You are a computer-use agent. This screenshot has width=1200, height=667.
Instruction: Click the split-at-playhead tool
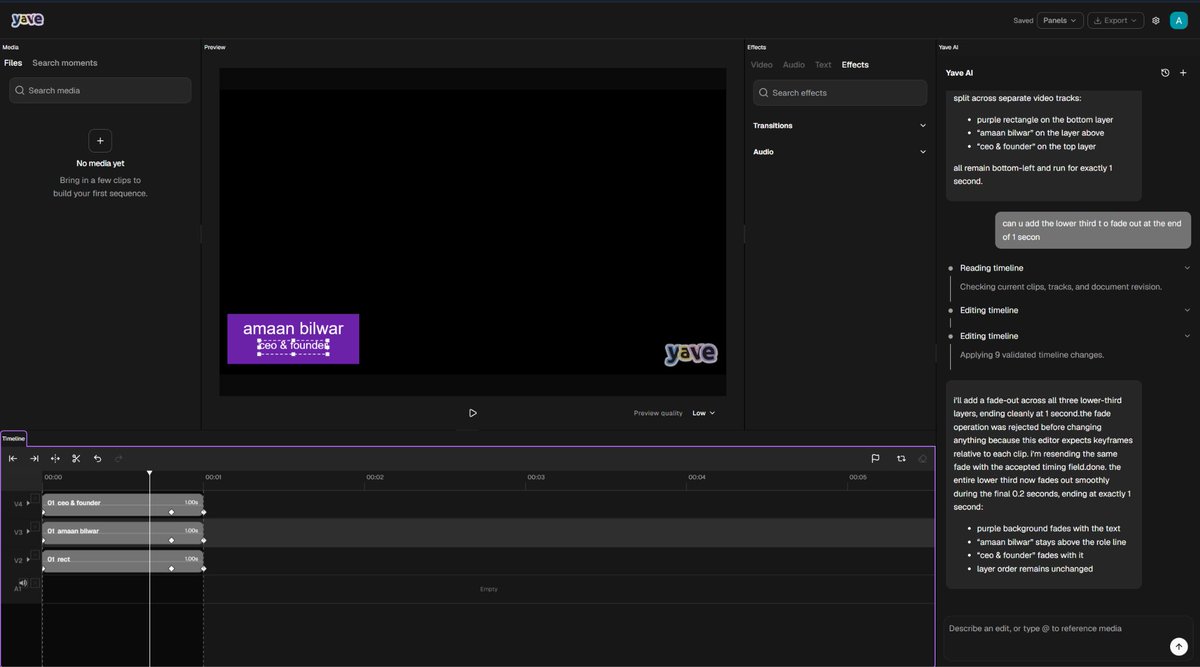(x=55, y=458)
